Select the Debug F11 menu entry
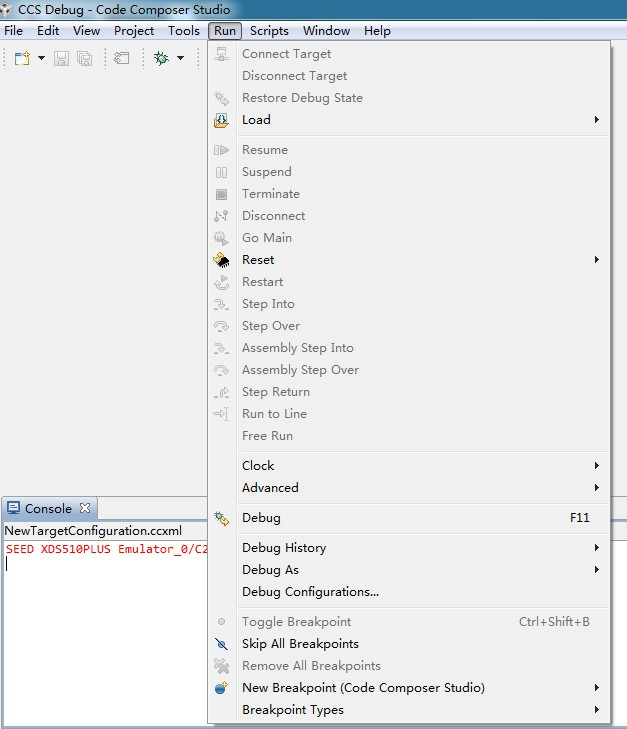This screenshot has height=729, width=627. [409, 517]
